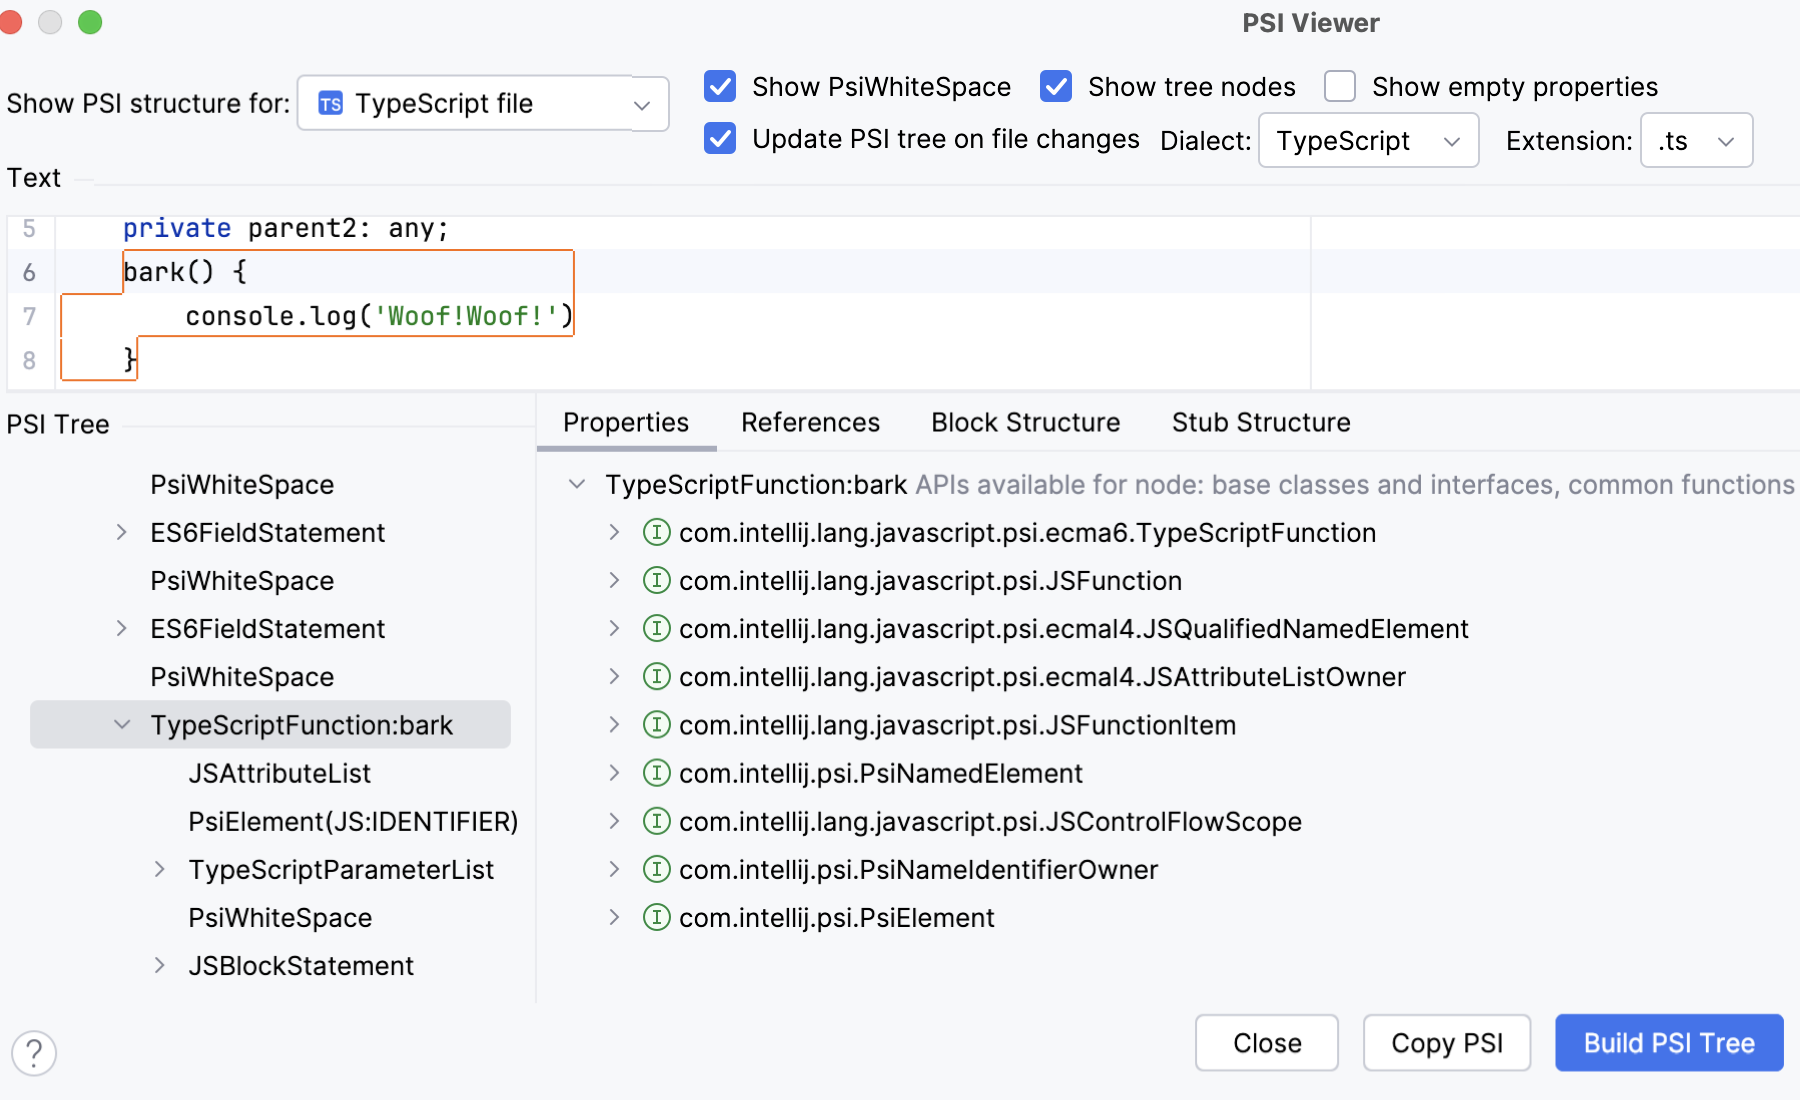The height and width of the screenshot is (1100, 1800).
Task: Switch to the References tab
Action: [810, 423]
